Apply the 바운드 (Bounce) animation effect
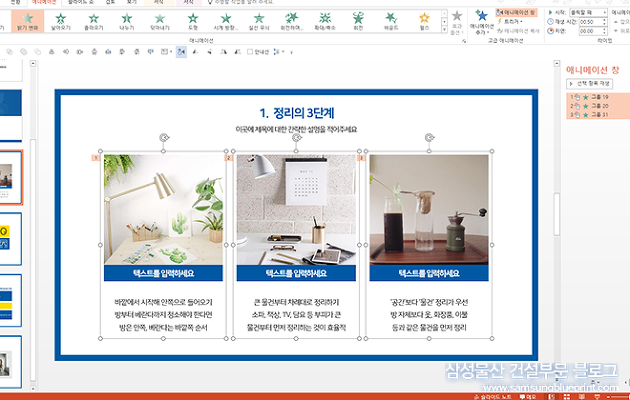 (391, 21)
